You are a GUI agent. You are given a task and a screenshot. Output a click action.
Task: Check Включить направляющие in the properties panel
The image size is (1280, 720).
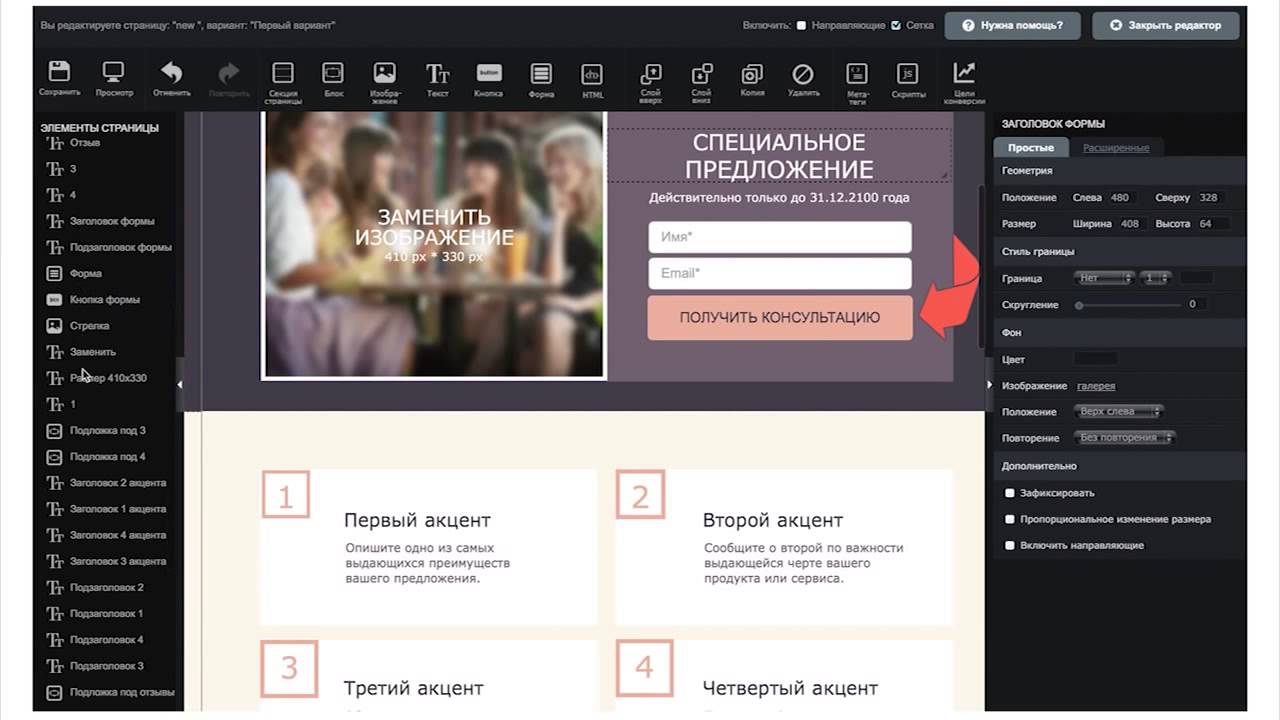(1010, 545)
